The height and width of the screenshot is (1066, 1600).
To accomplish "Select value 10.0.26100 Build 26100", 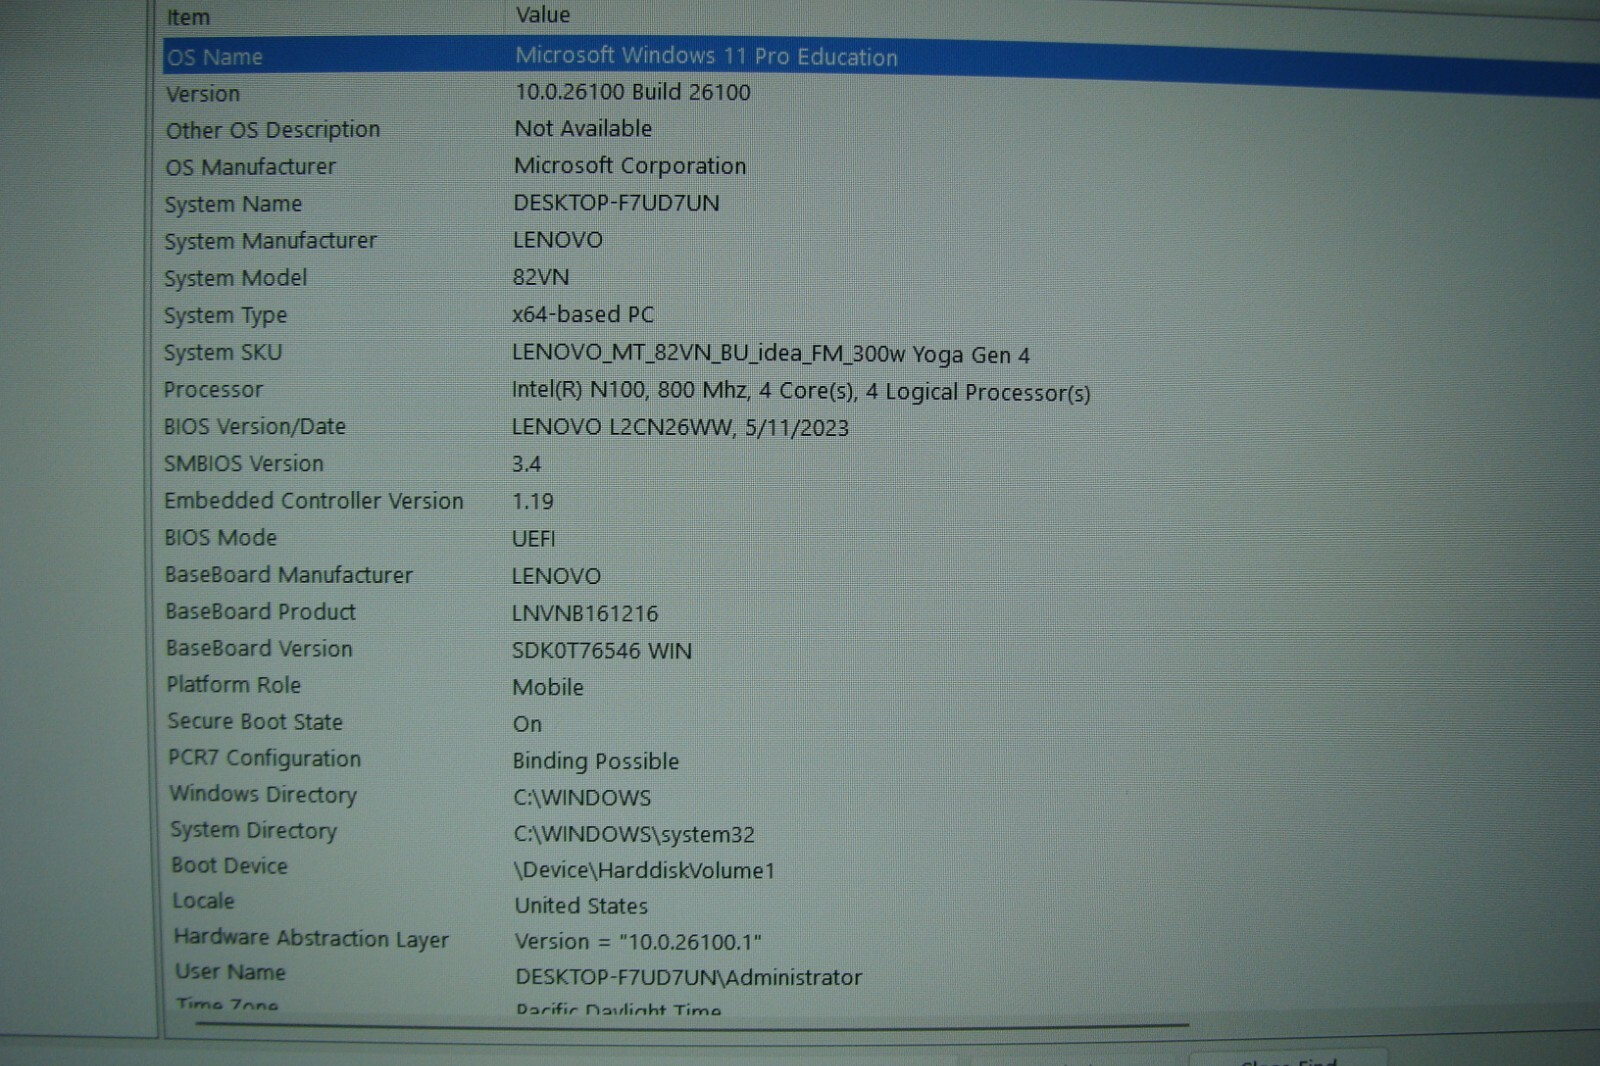I will tap(632, 92).
